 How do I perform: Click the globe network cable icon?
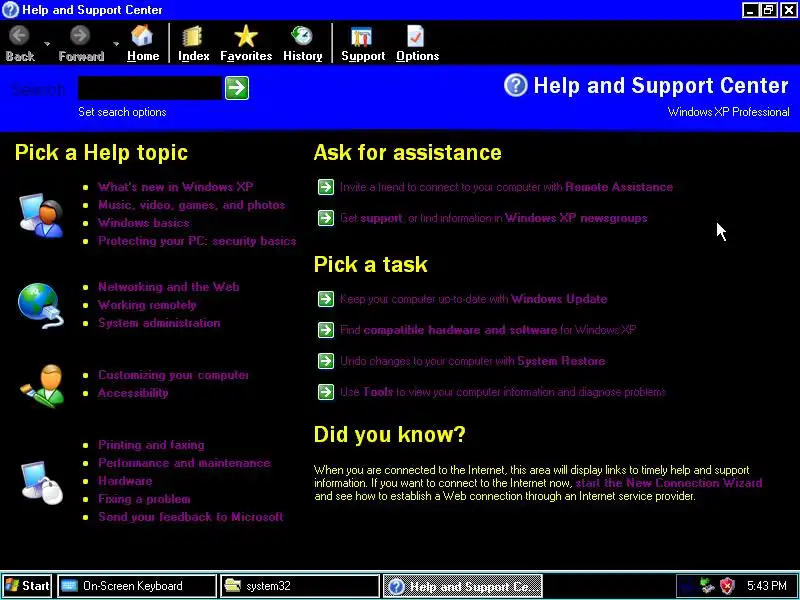41,305
